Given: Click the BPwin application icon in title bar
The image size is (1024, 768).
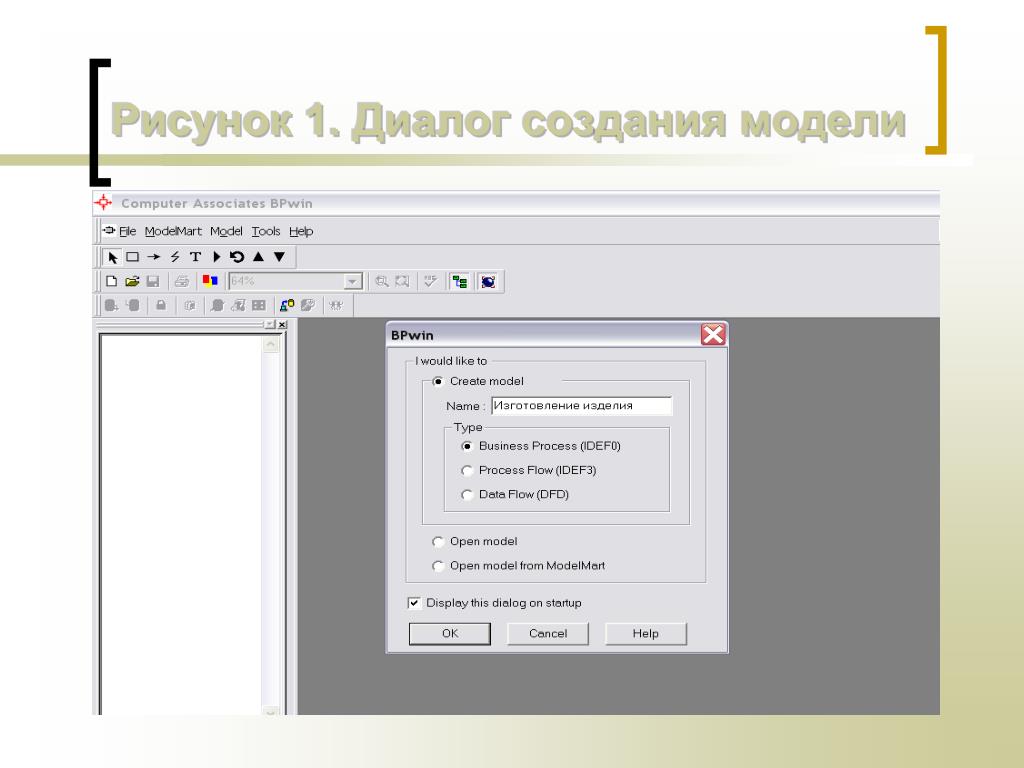Looking at the screenshot, I should [x=103, y=202].
